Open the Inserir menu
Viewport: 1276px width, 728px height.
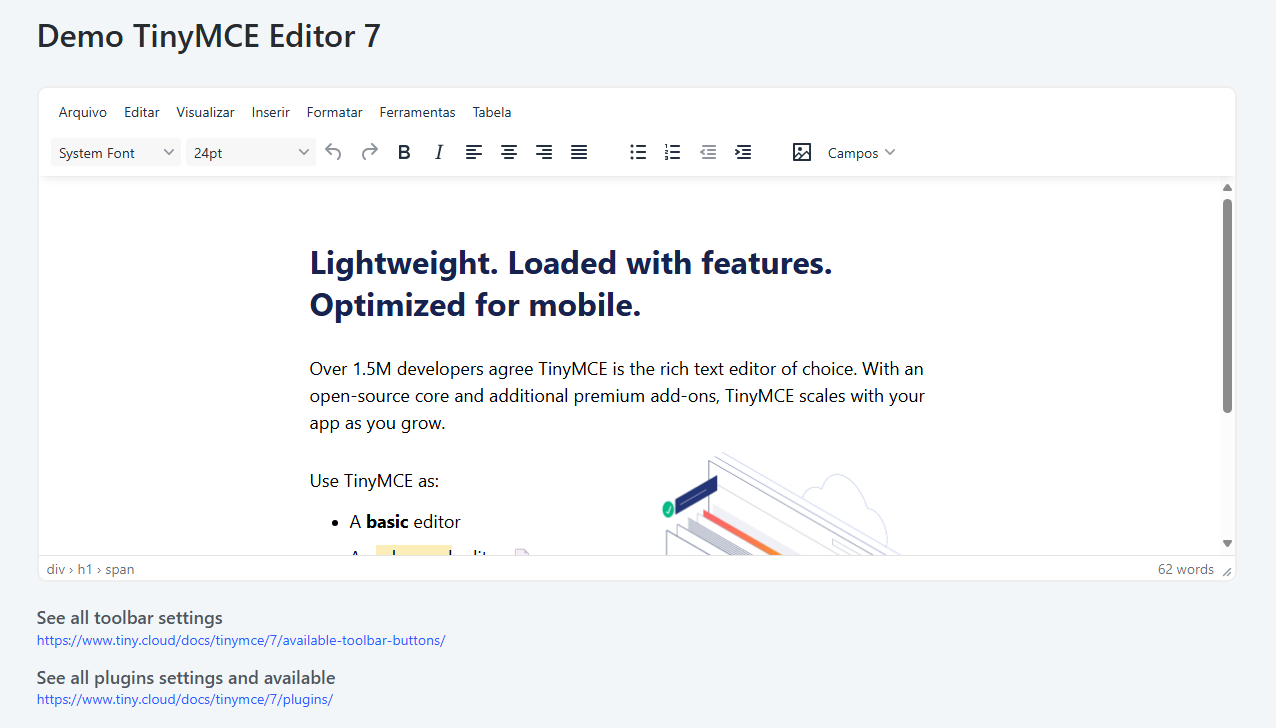(270, 112)
